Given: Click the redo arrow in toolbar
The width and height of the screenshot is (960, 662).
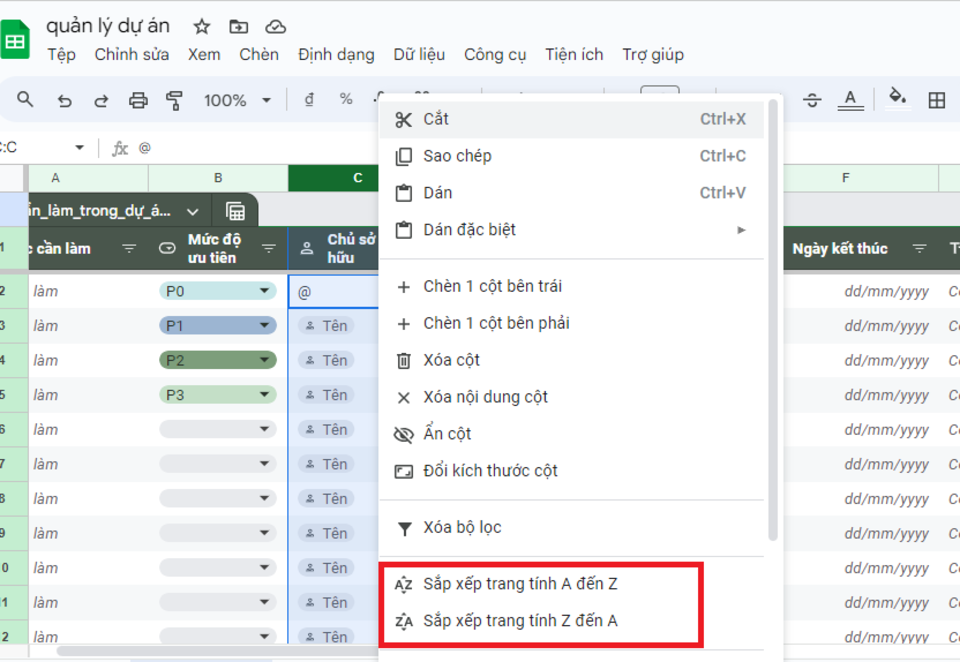Looking at the screenshot, I should coord(101,100).
